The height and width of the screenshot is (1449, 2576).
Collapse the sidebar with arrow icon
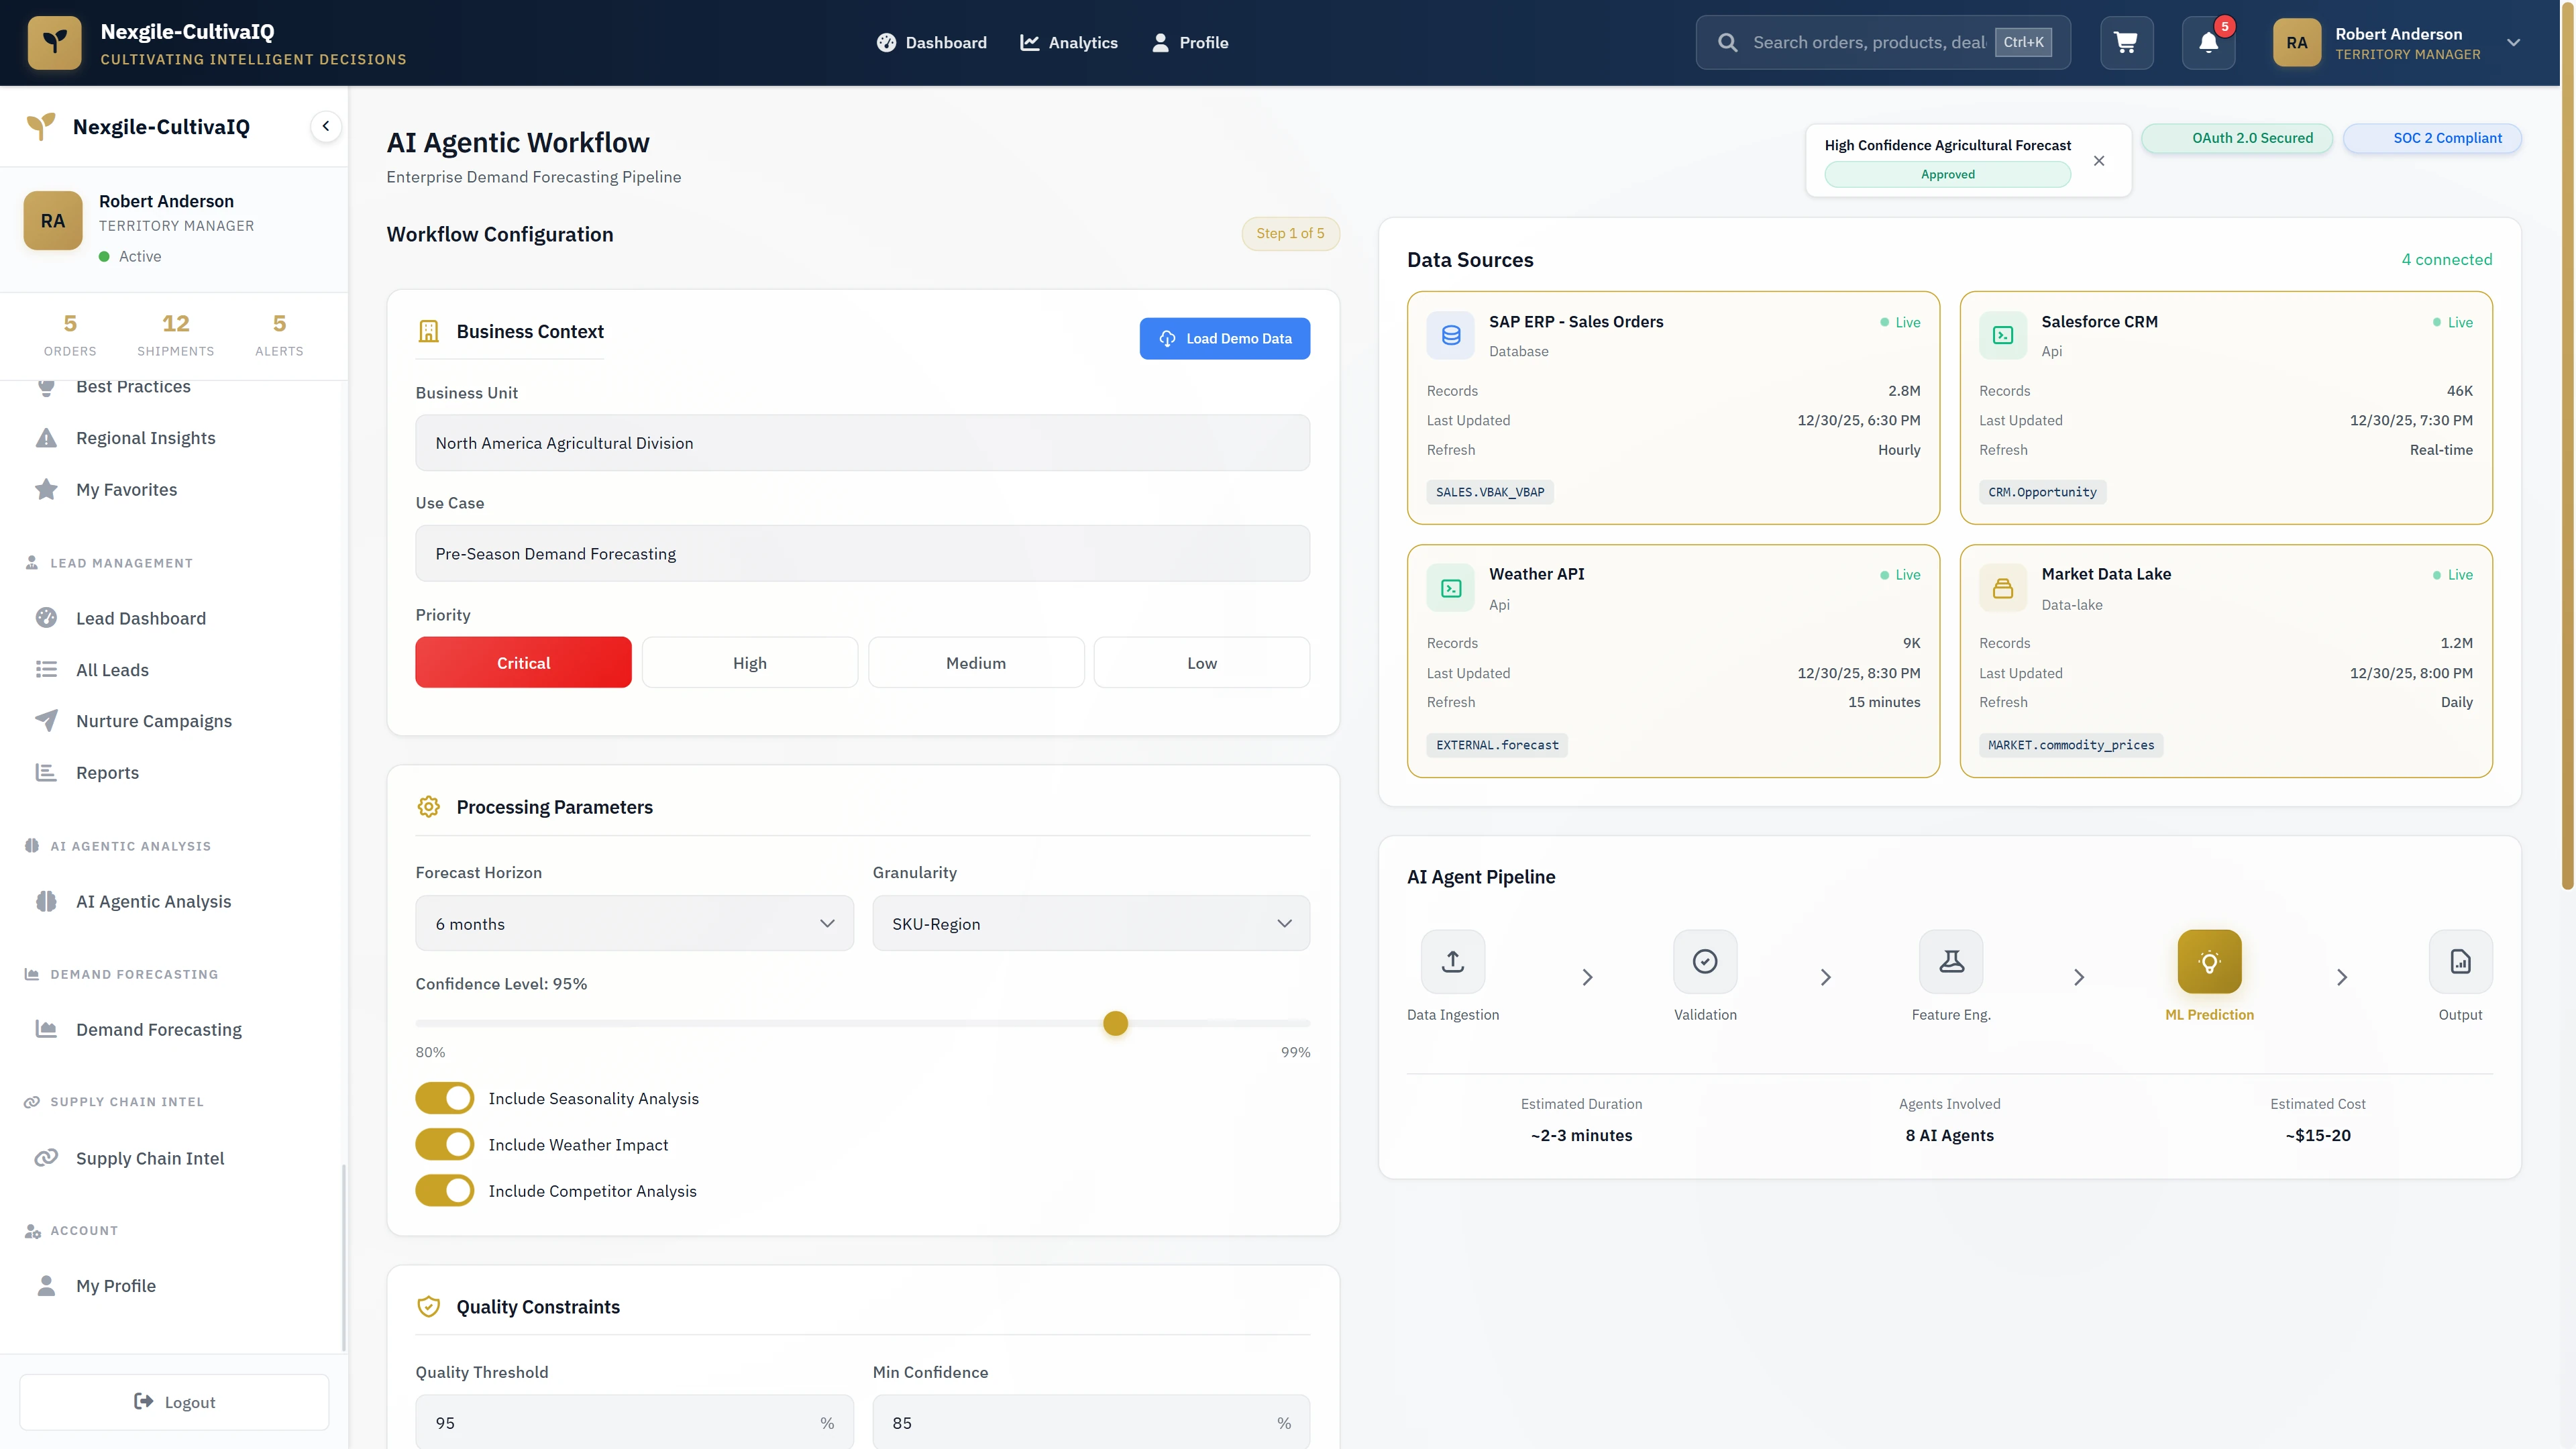click(325, 126)
